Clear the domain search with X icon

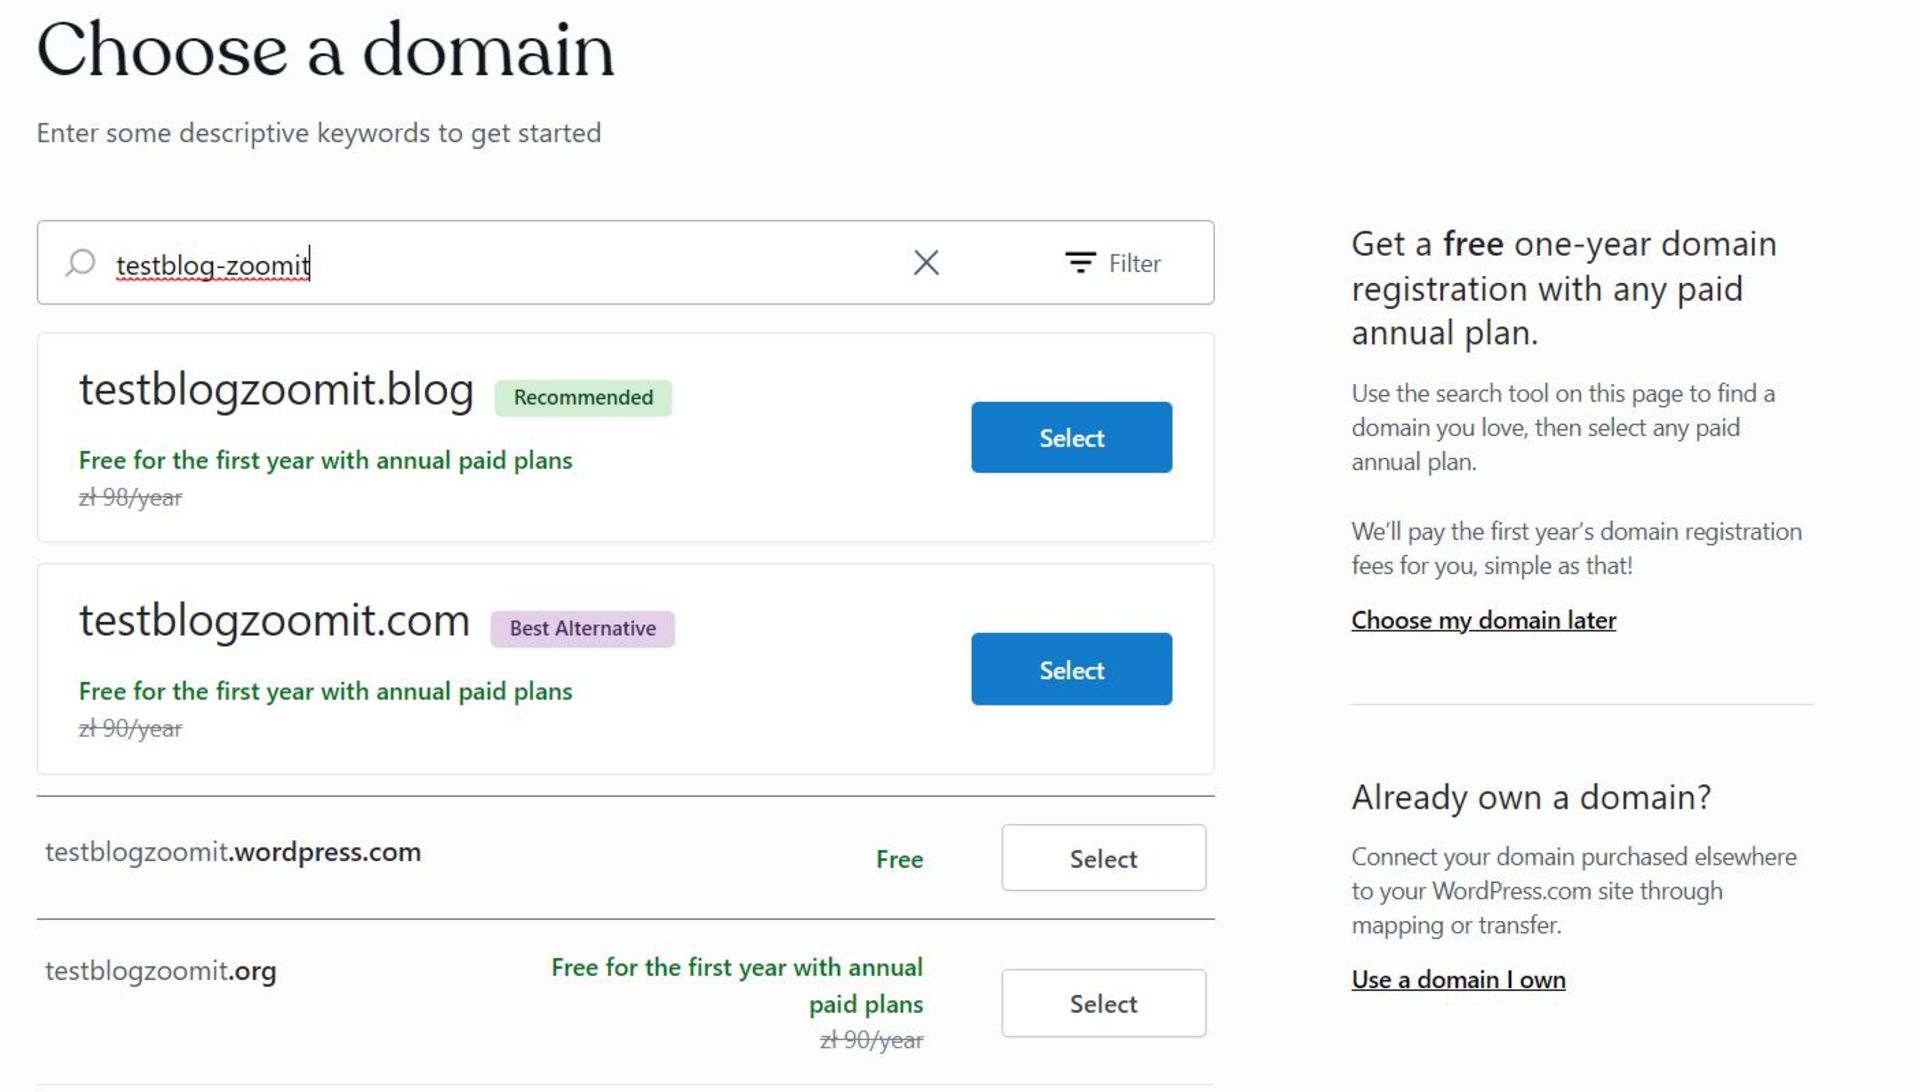(926, 263)
